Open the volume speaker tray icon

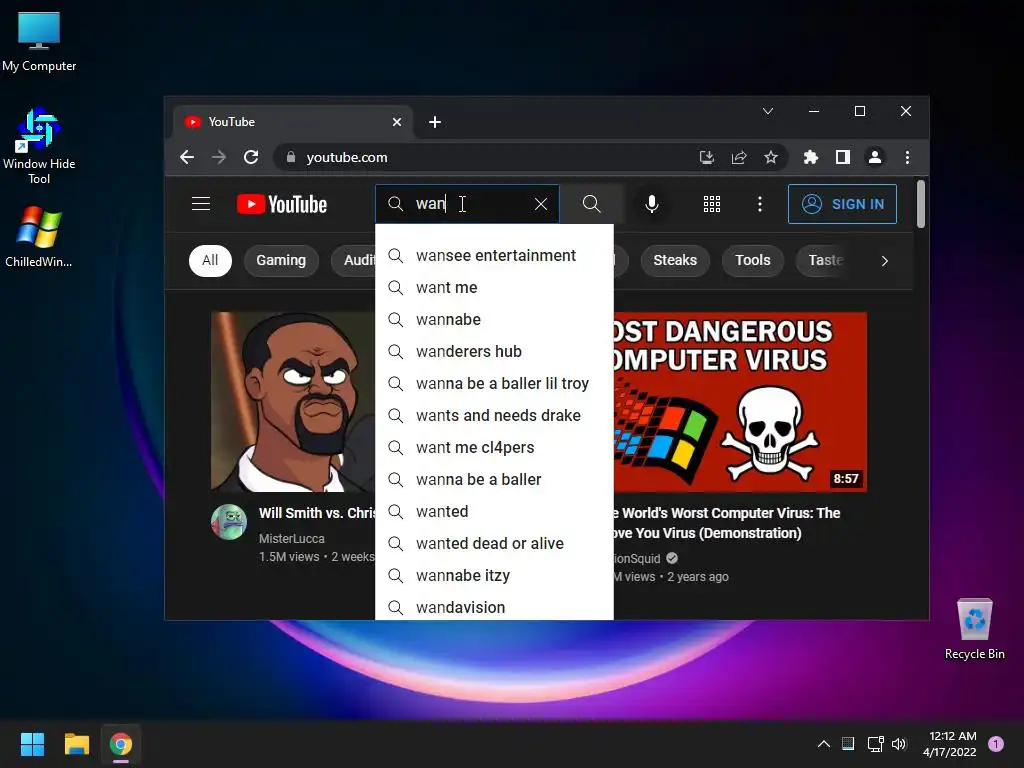click(x=899, y=744)
